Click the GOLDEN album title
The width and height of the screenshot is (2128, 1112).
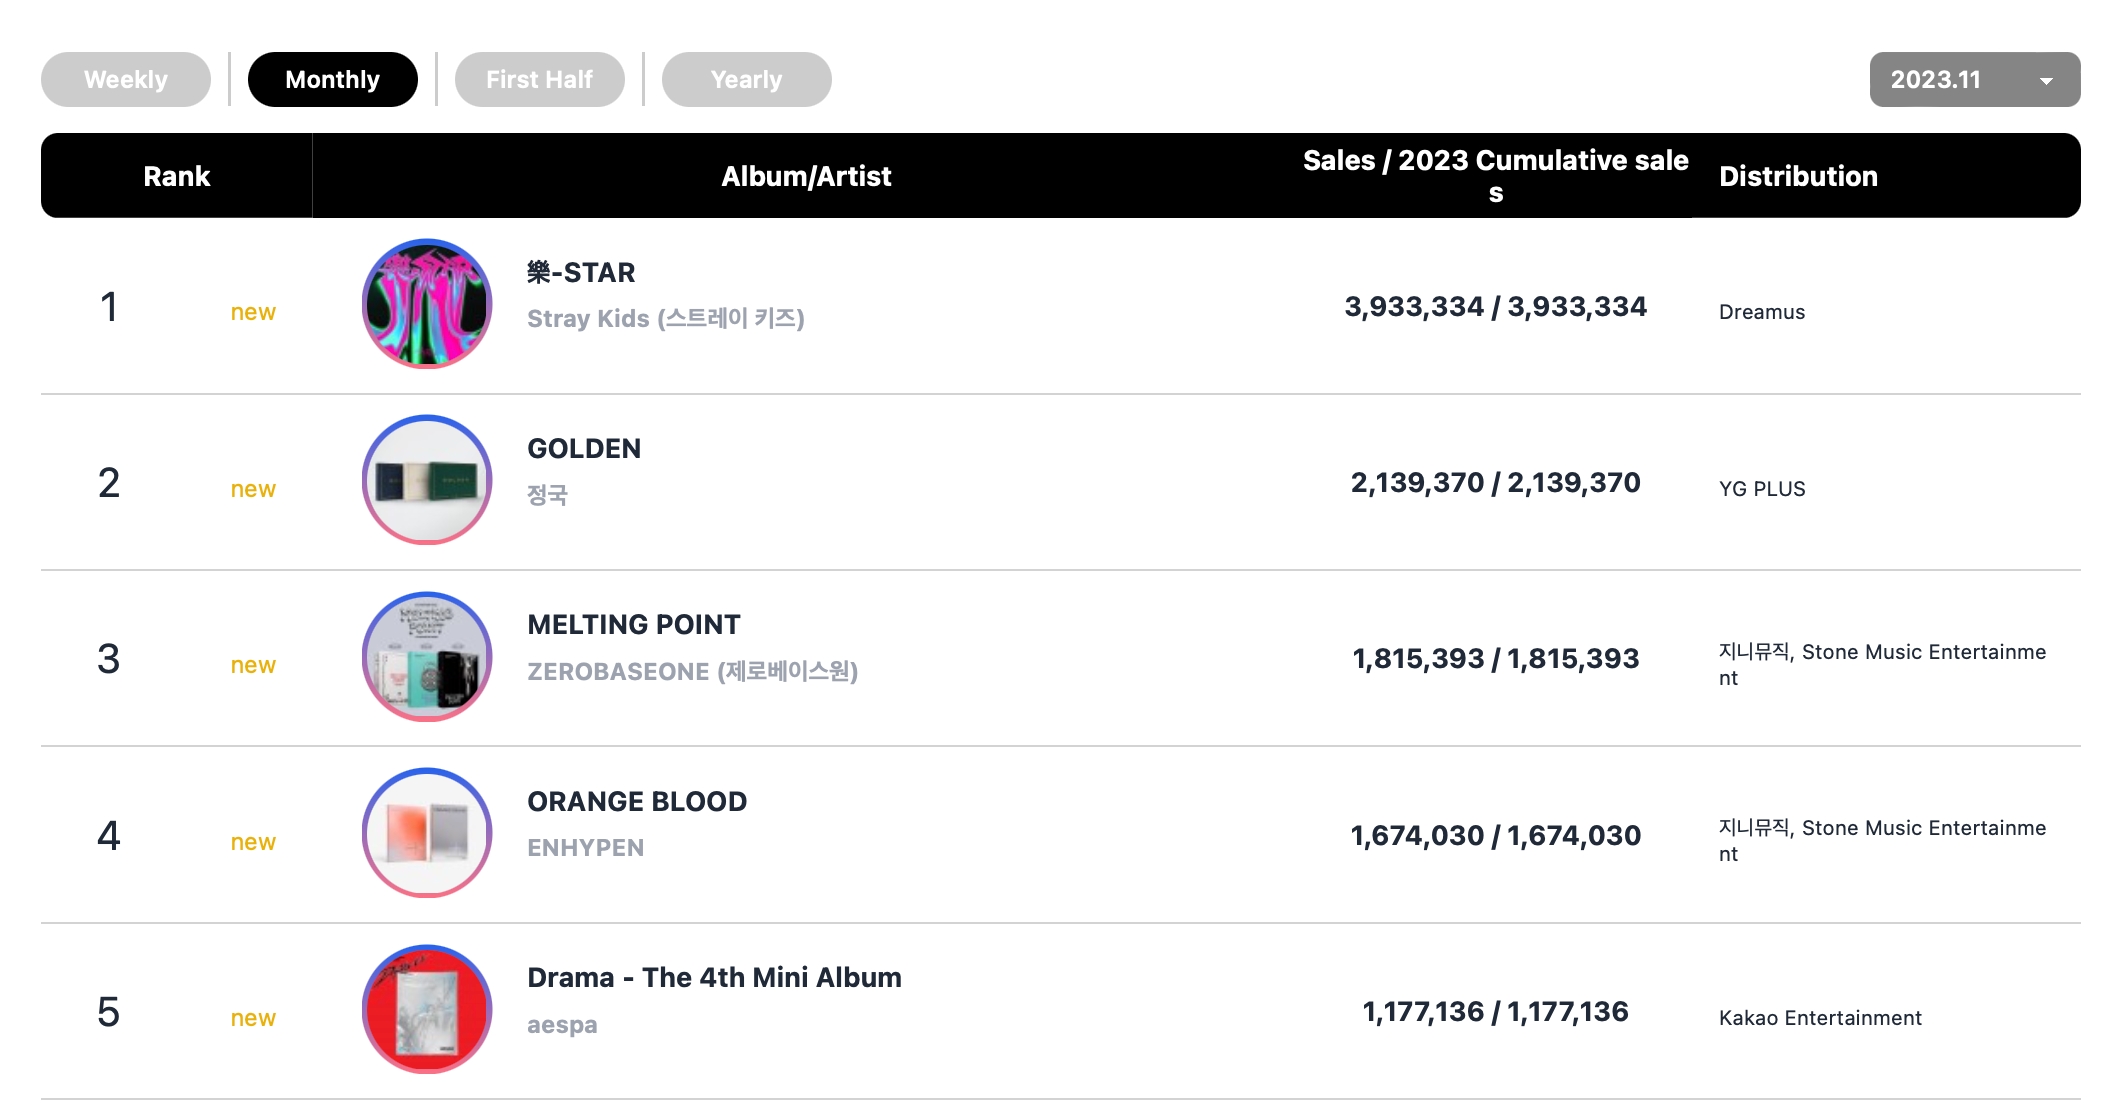pos(584,448)
